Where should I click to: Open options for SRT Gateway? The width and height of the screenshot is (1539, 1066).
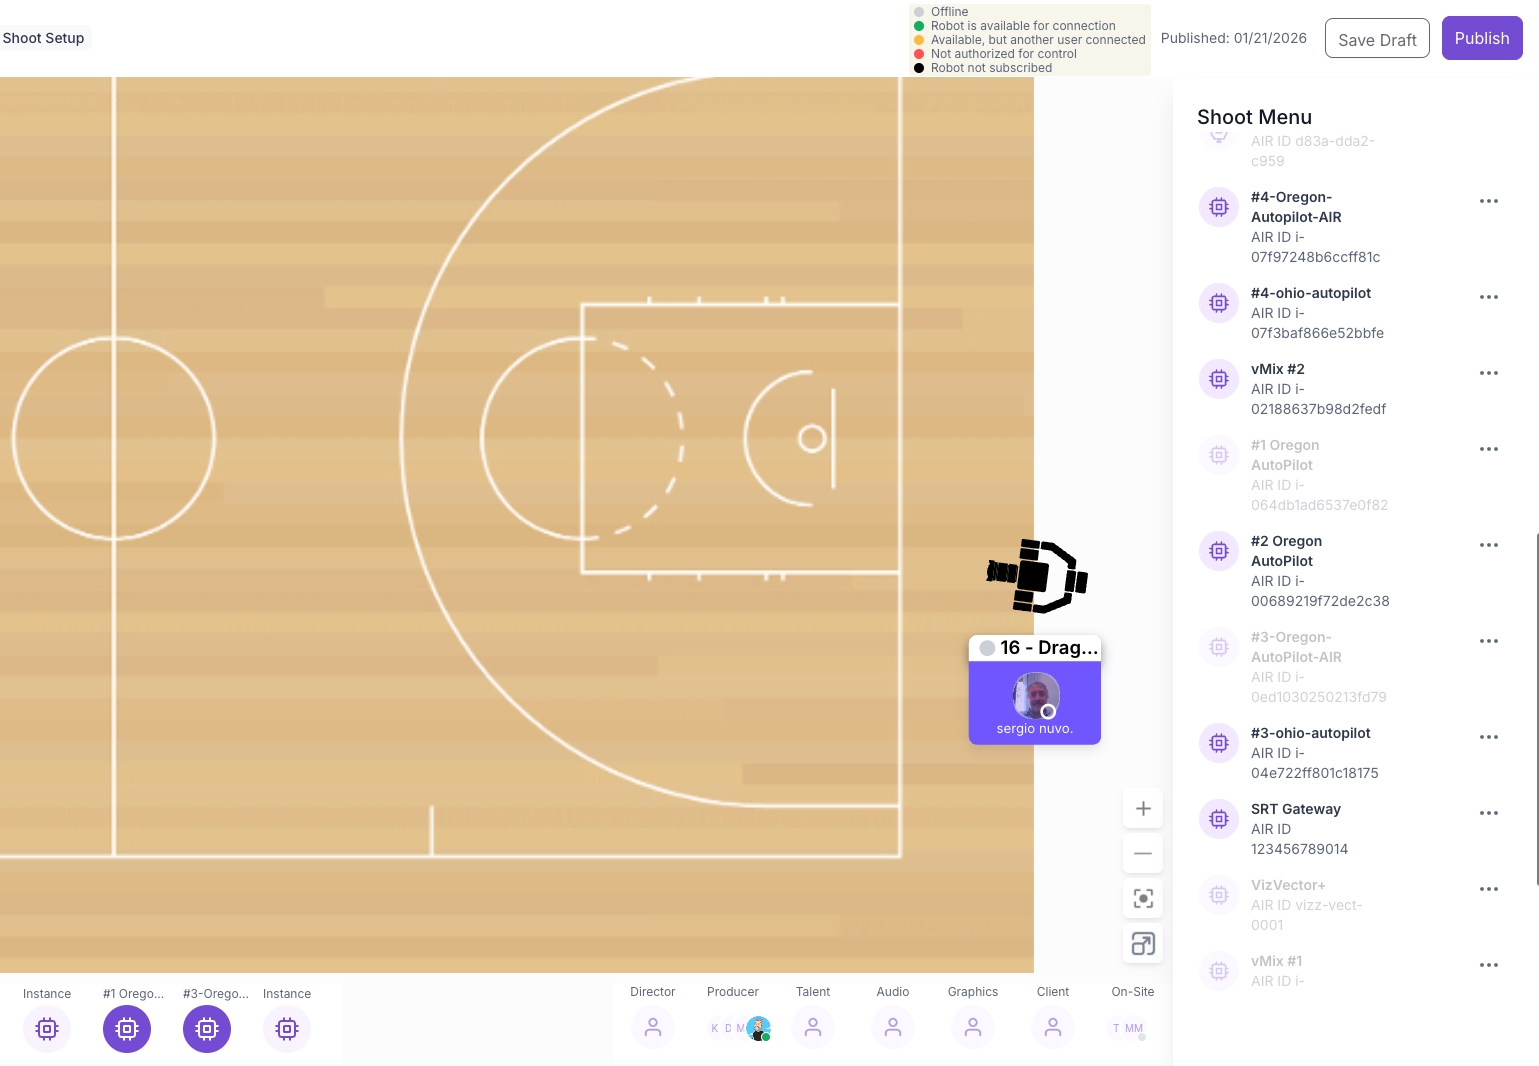coord(1489,813)
